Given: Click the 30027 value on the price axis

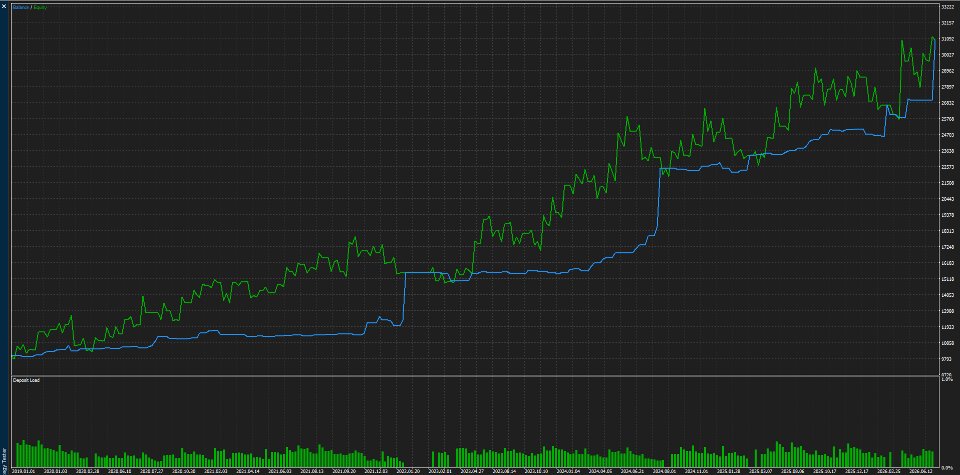Looking at the screenshot, I should (950, 54).
